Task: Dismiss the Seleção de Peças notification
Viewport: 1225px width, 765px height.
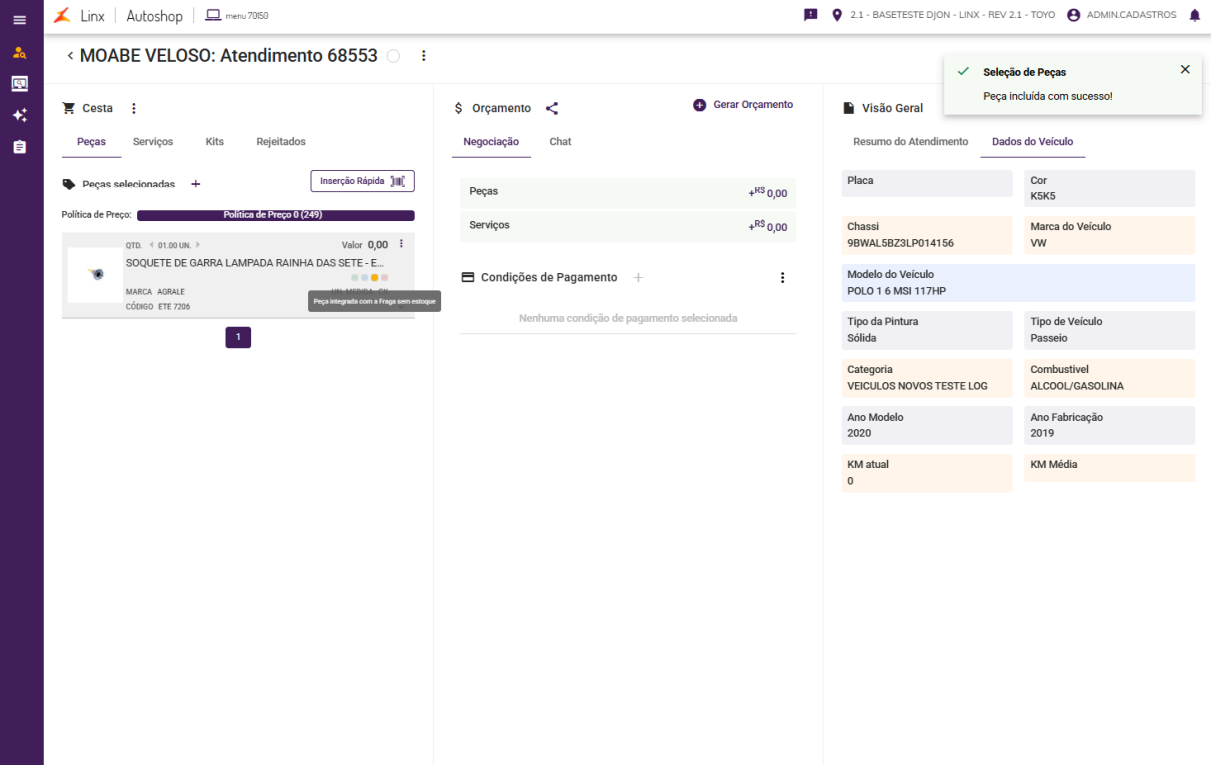Action: pyautogui.click(x=1185, y=69)
